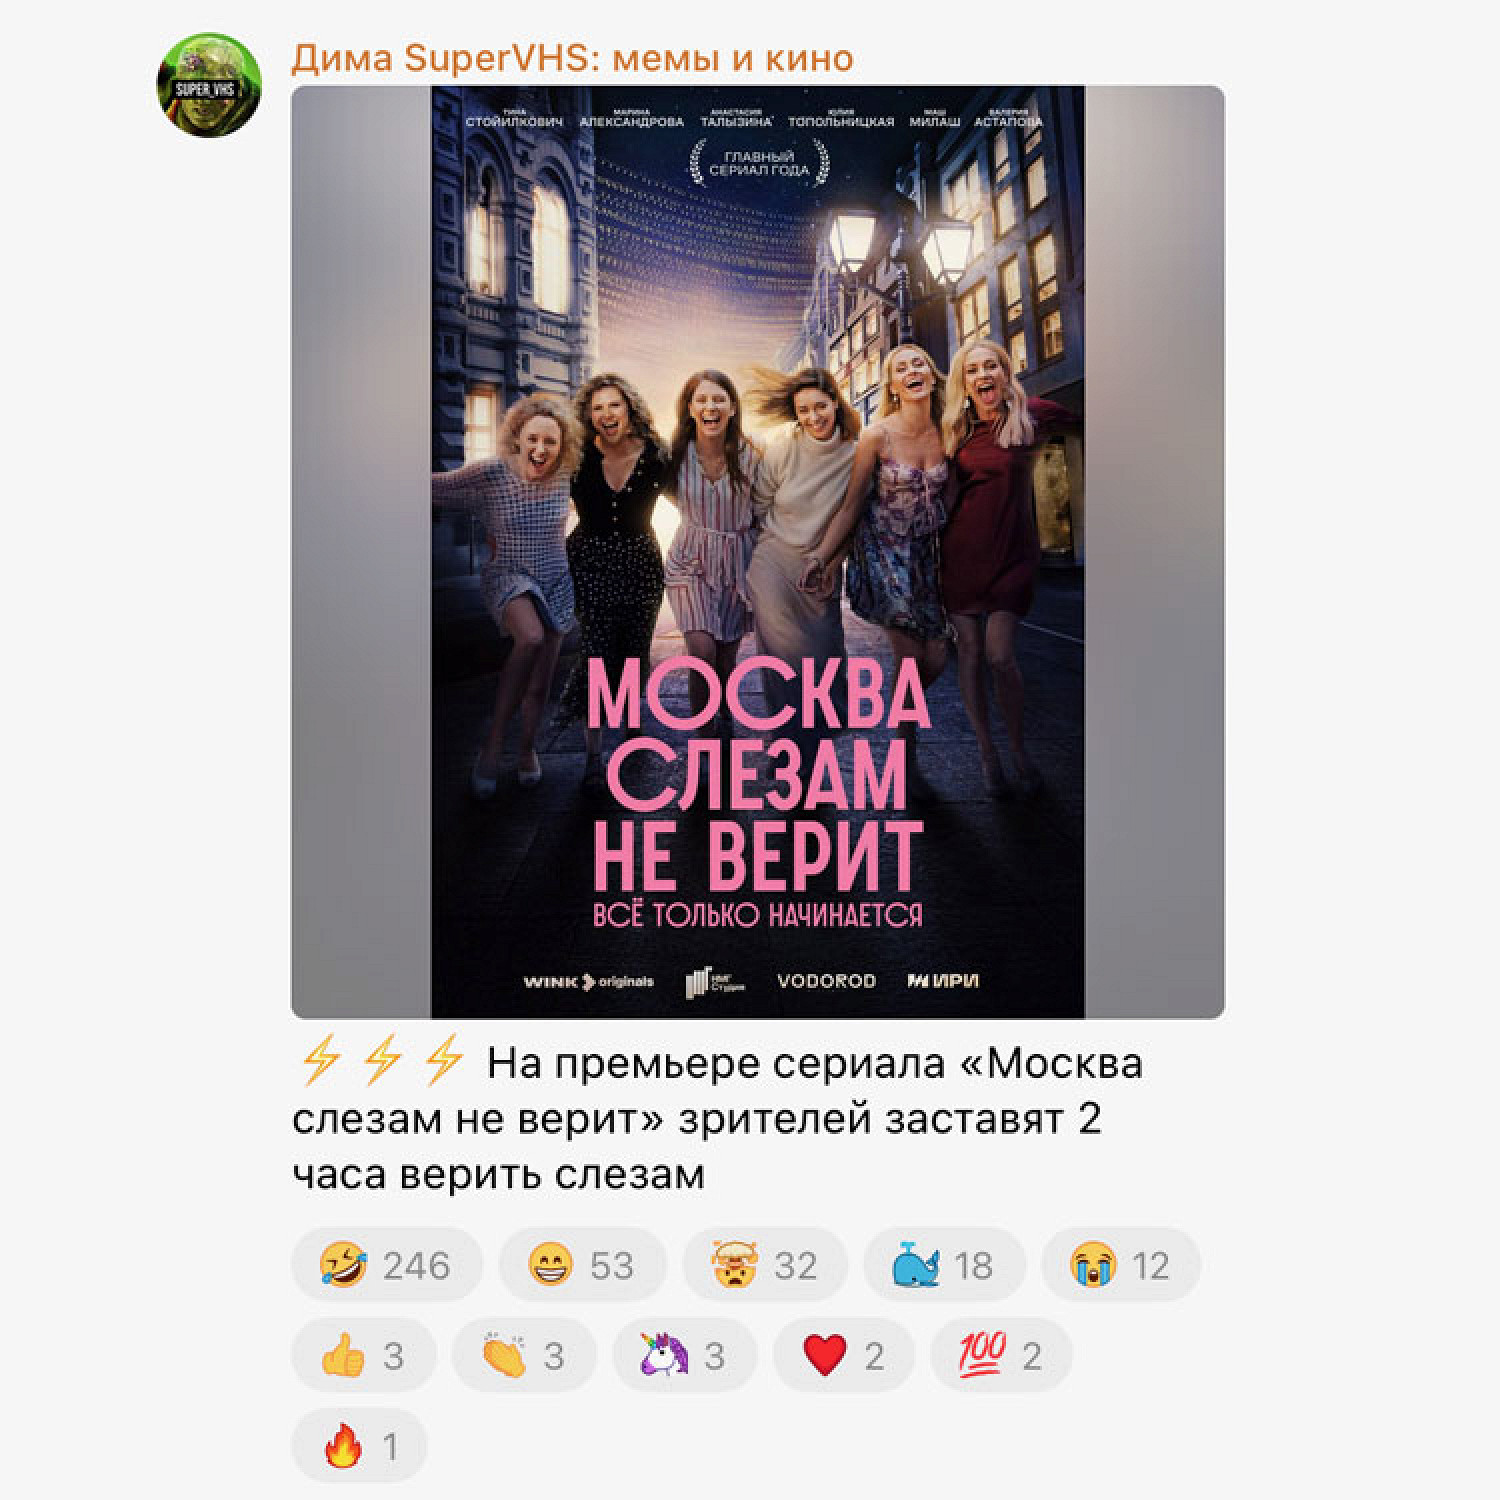
Task: Add the fire reaction with 1
Action: click(360, 1446)
